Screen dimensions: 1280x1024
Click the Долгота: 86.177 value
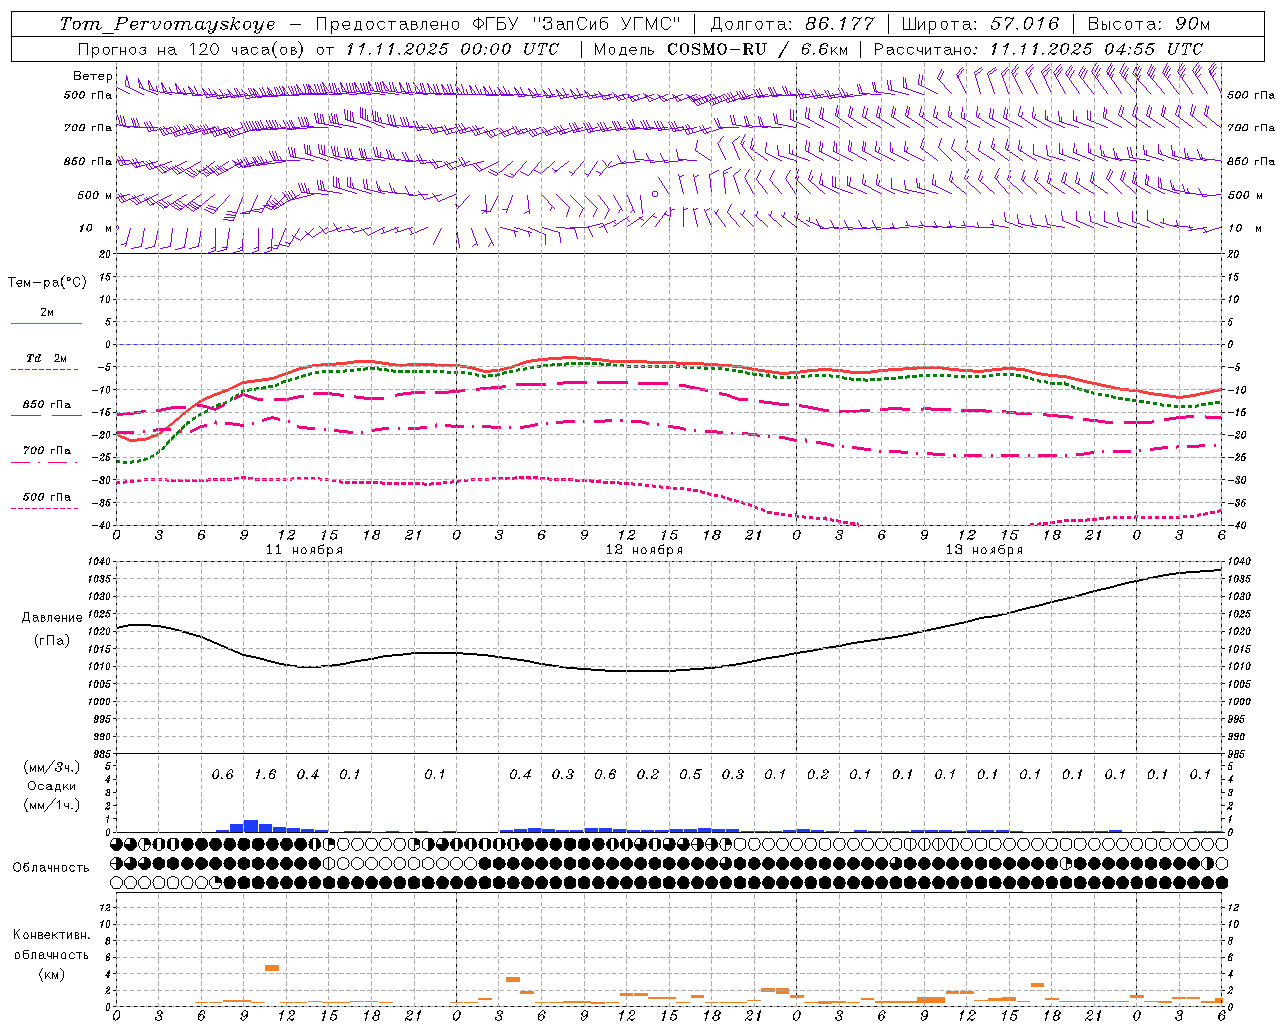pyautogui.click(x=792, y=24)
